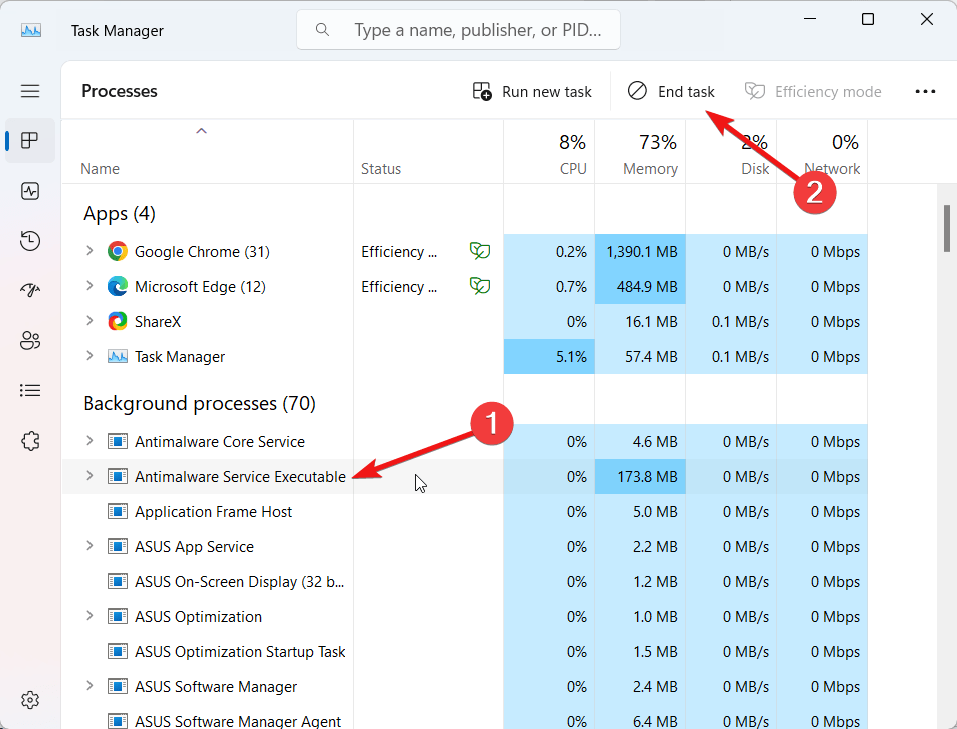This screenshot has height=729, width=957.
Task: Click the End task button
Action: [671, 92]
